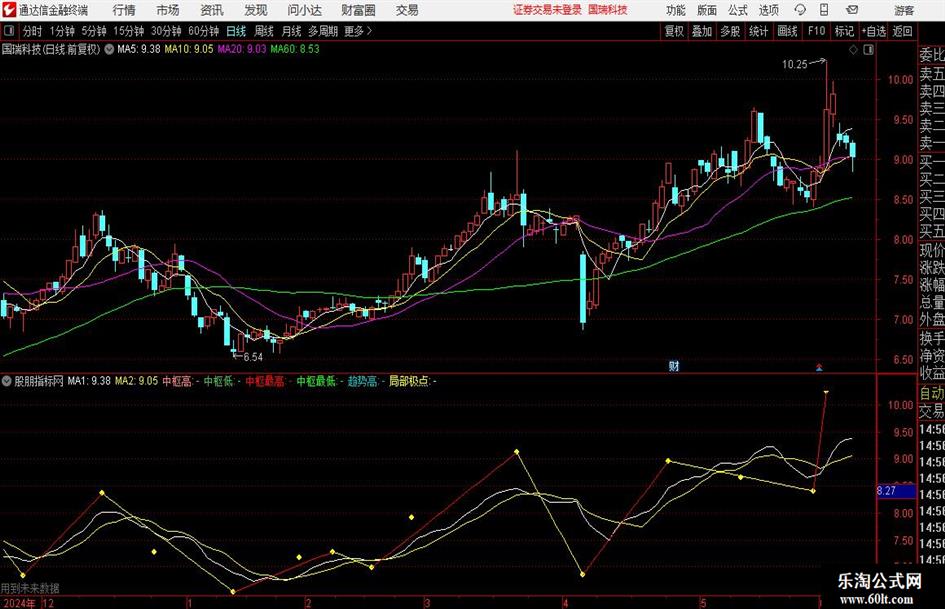Click the MA20: 9.03 label
This screenshot has width=945, height=609.
click(242, 49)
